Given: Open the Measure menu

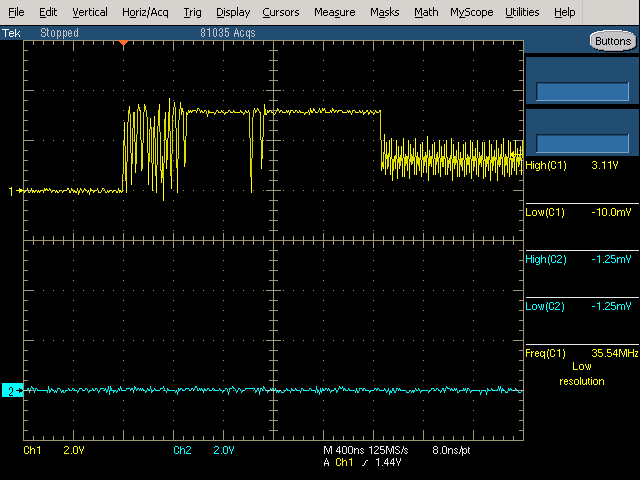Looking at the screenshot, I should (x=334, y=12).
